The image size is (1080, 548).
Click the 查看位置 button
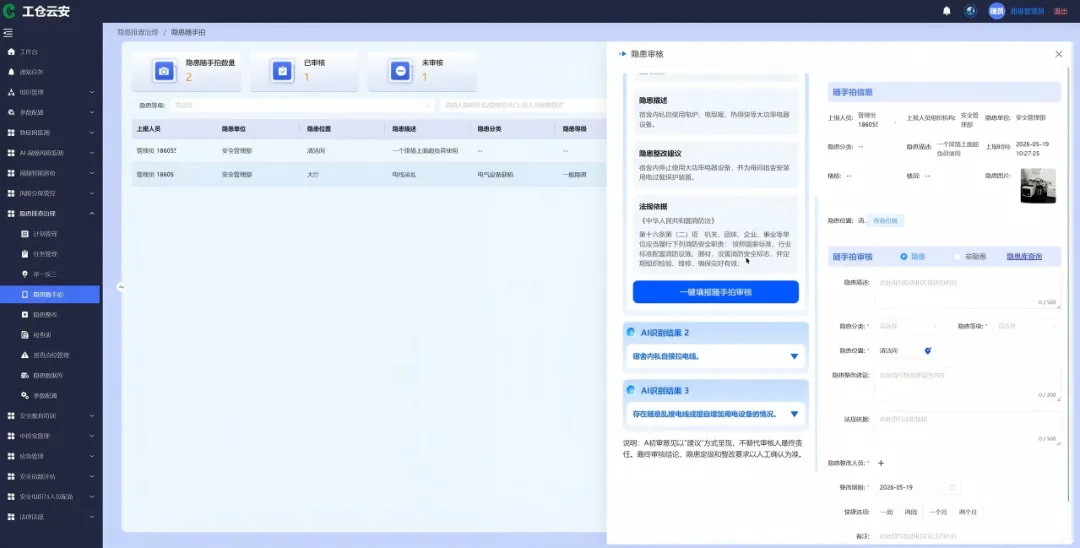[885, 220]
